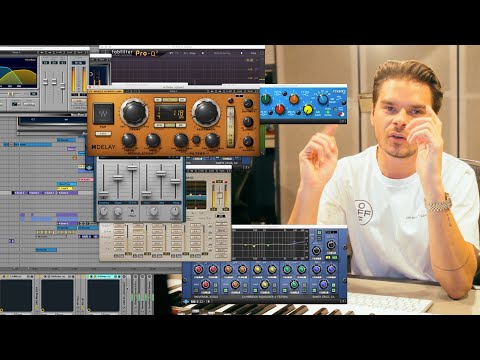
Task: Click the large Feedback knob on H-Delay
Action: [x=206, y=113]
